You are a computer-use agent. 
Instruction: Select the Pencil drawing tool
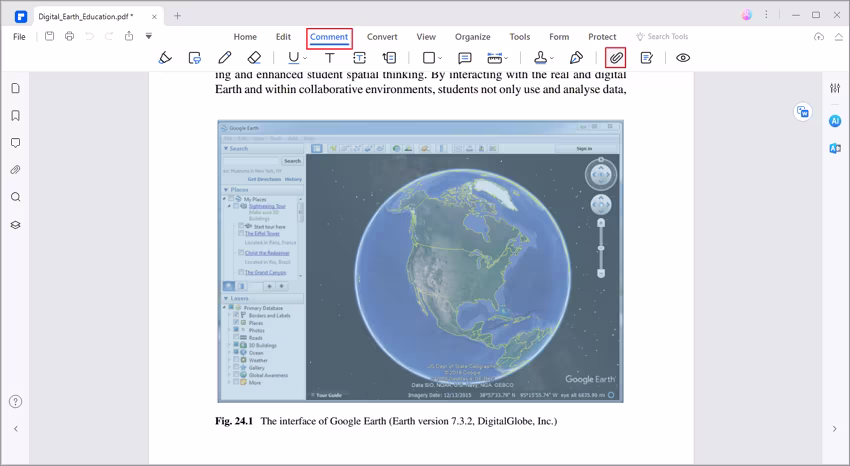[224, 57]
